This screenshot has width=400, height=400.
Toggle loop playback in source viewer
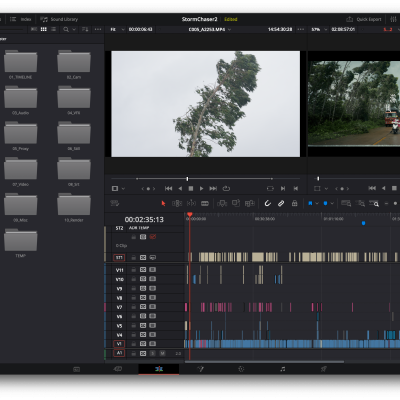coord(226,189)
